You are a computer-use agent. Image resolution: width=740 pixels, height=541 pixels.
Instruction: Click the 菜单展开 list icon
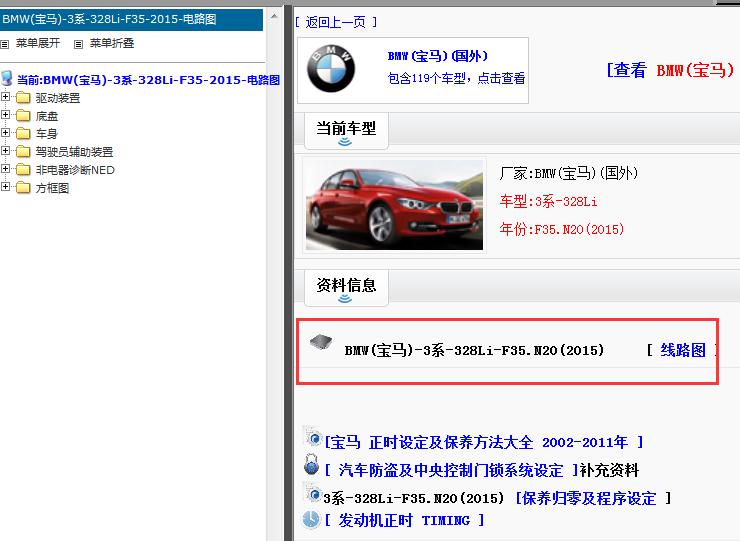(5, 44)
